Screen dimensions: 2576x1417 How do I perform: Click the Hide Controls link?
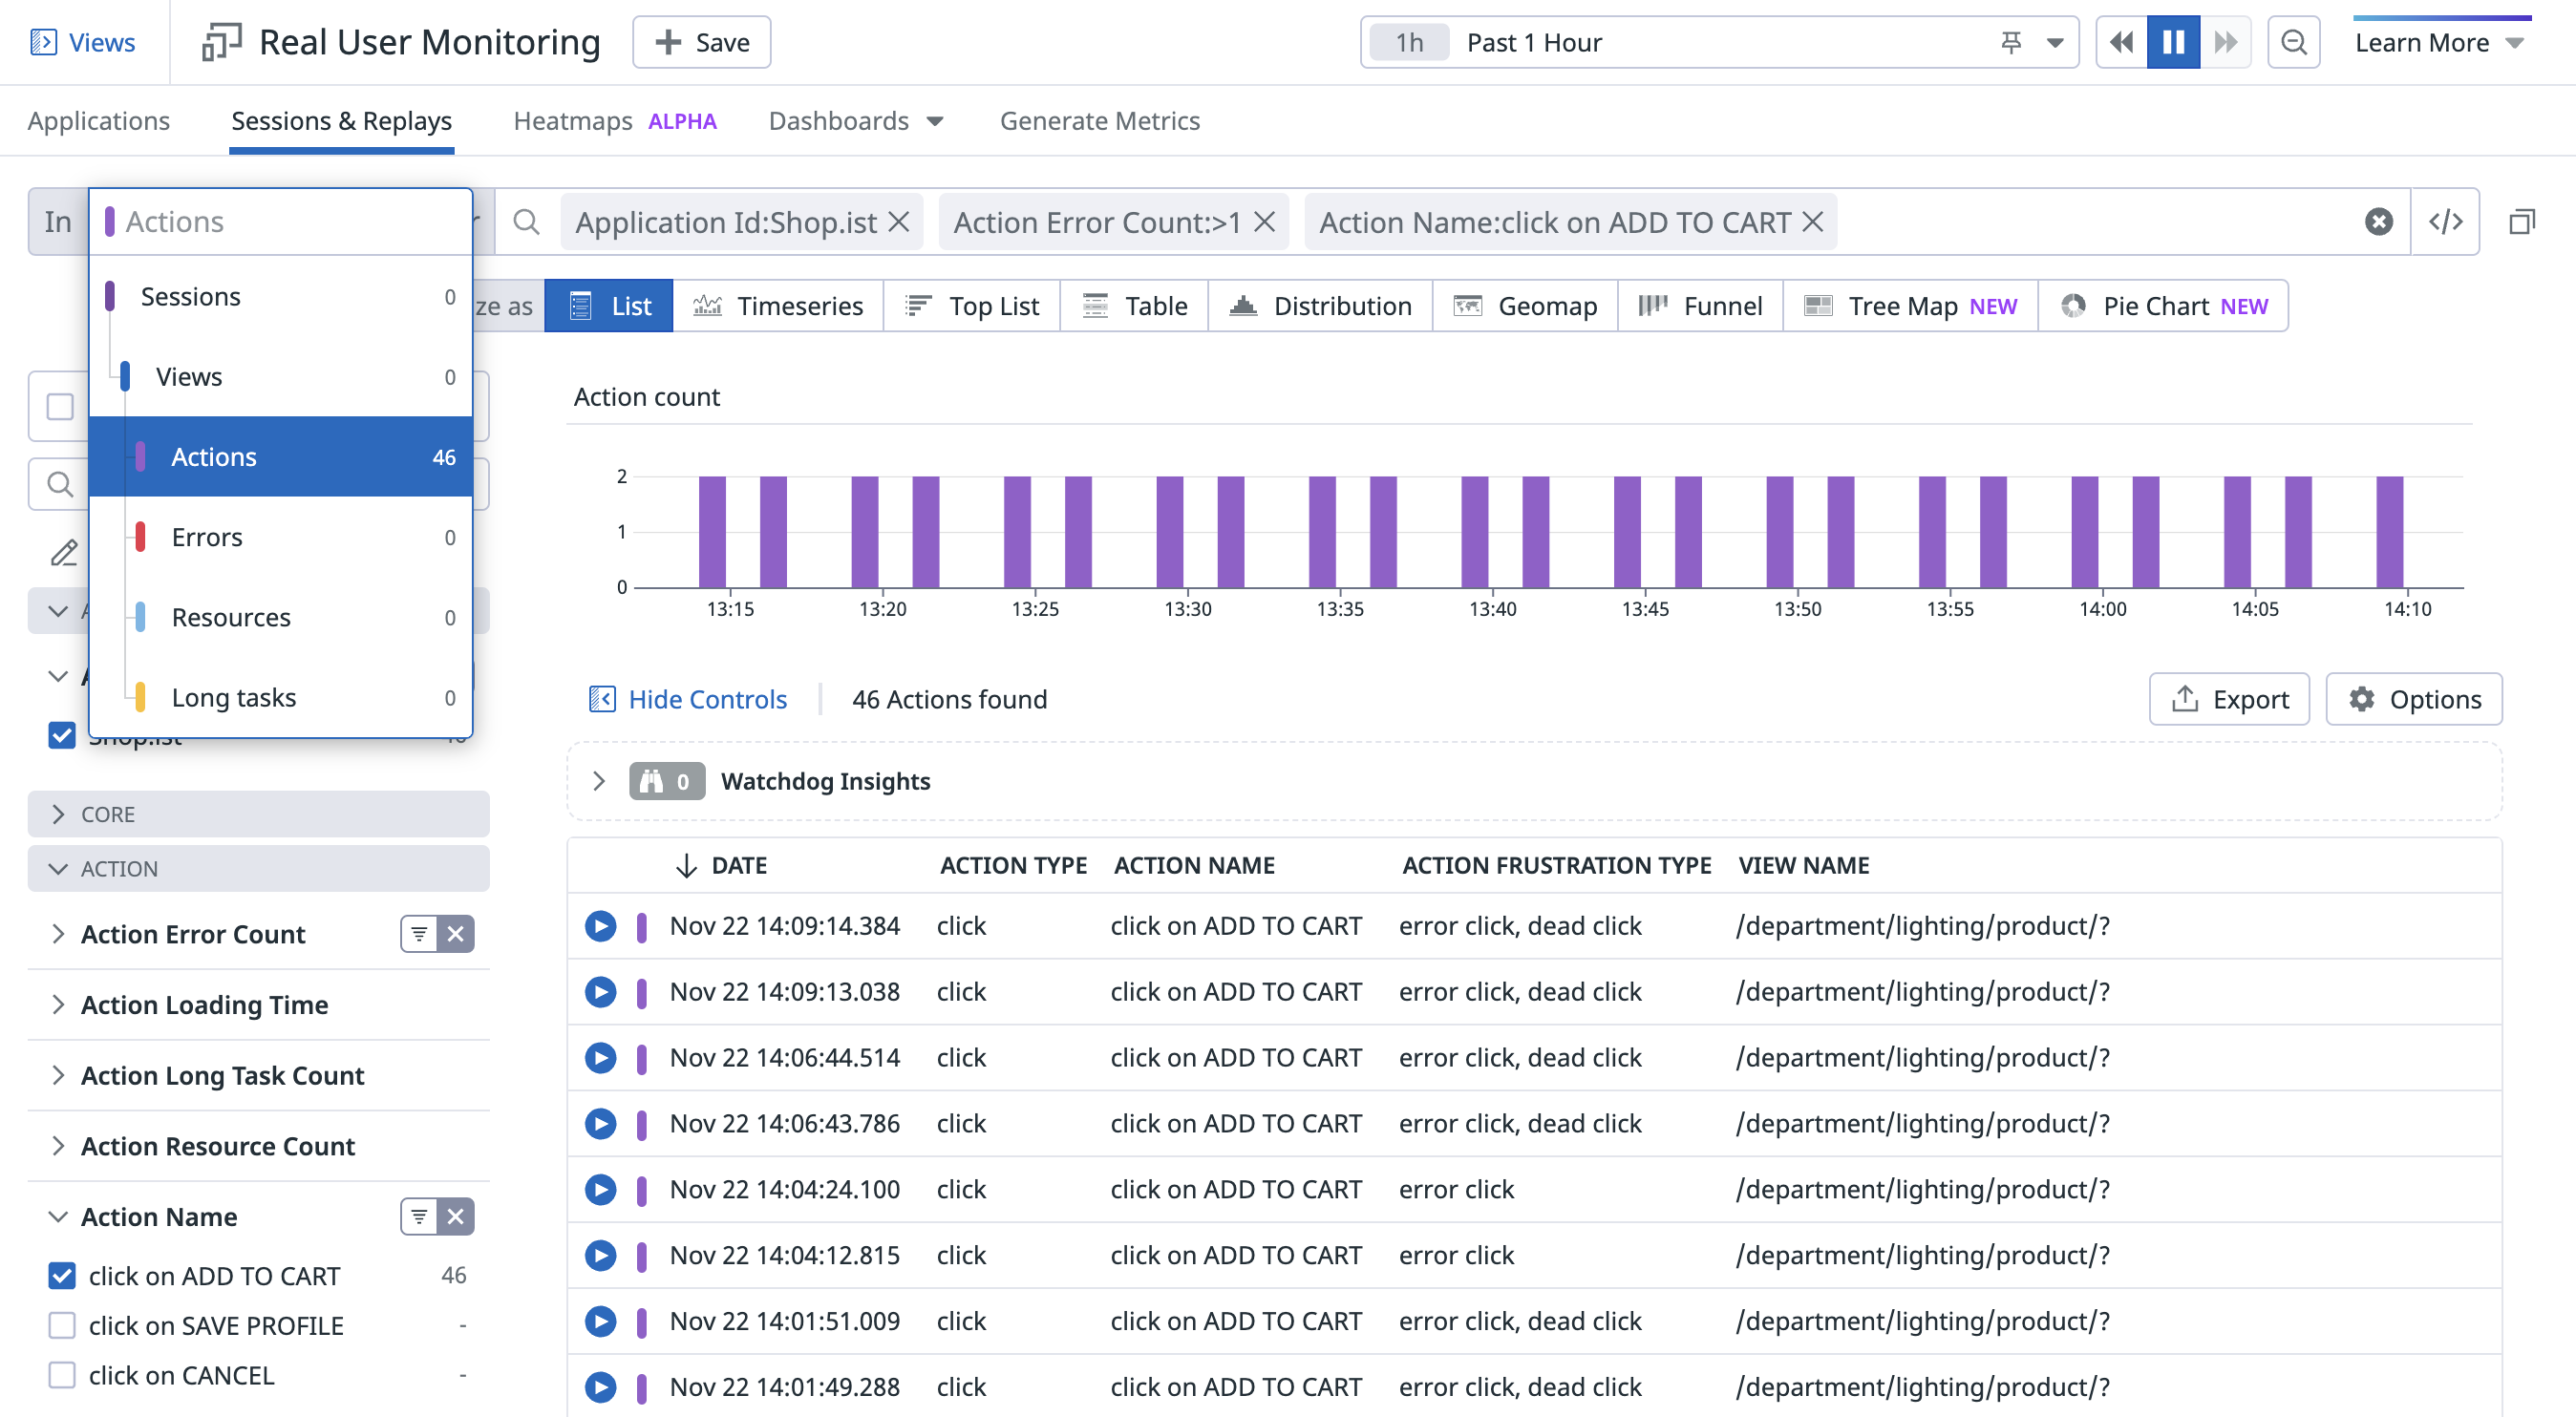point(706,699)
